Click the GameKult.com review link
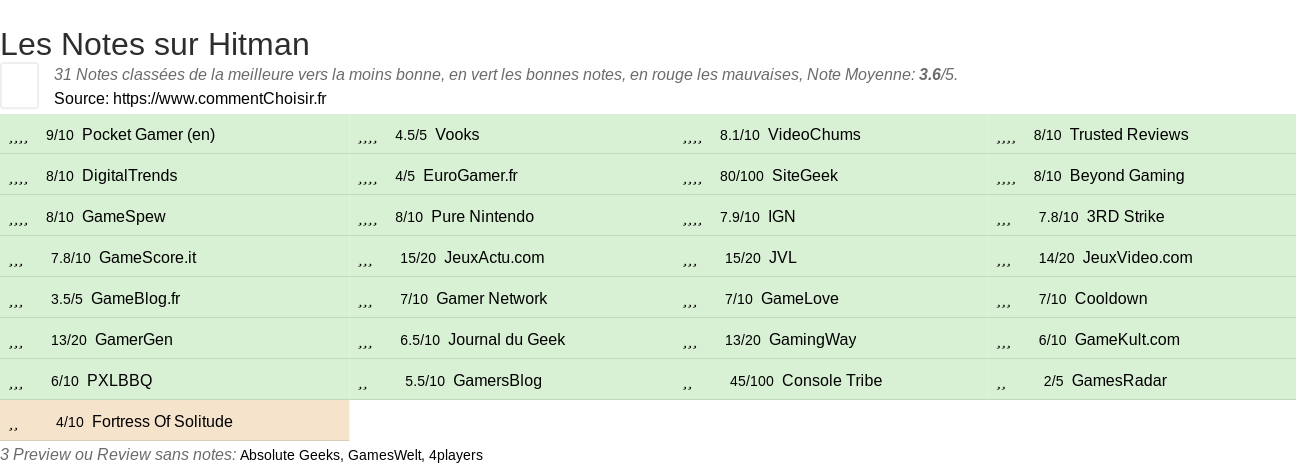Screen dimensions: 1296x466 click(x=1127, y=340)
